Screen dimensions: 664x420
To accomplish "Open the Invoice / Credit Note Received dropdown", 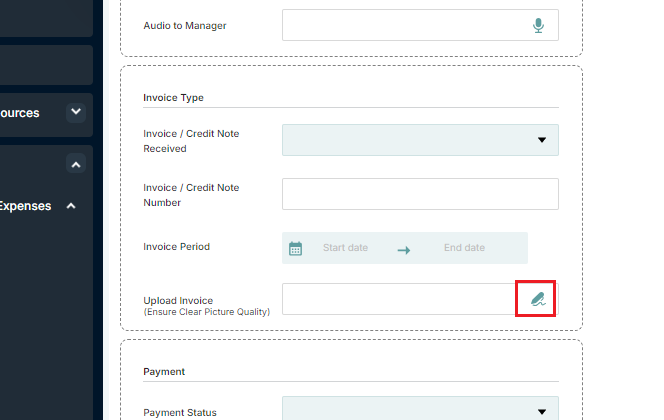I will 420,140.
